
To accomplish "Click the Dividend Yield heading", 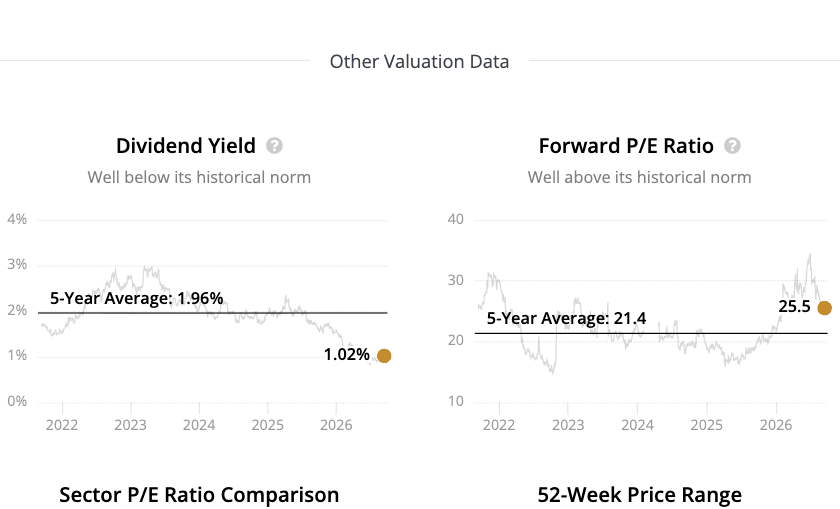I will click(x=186, y=146).
